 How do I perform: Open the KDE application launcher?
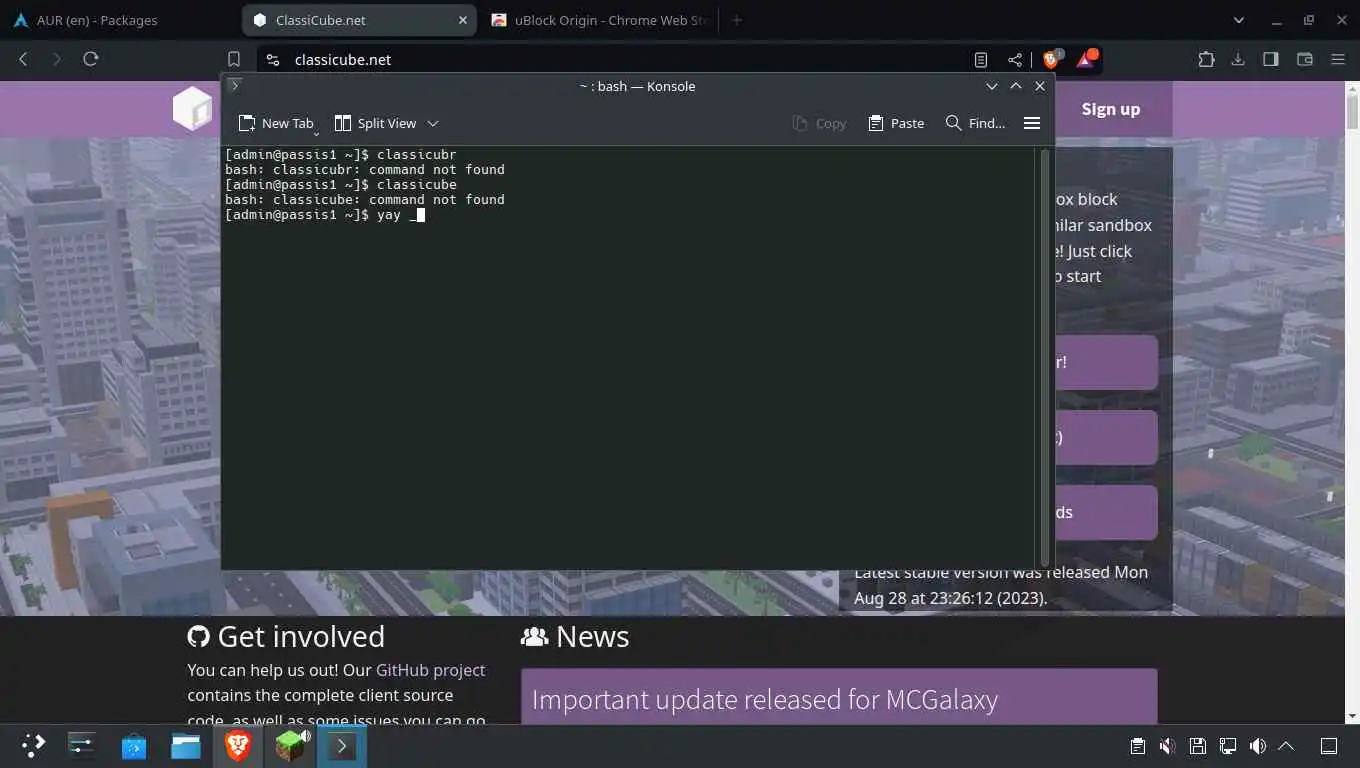[x=33, y=745]
